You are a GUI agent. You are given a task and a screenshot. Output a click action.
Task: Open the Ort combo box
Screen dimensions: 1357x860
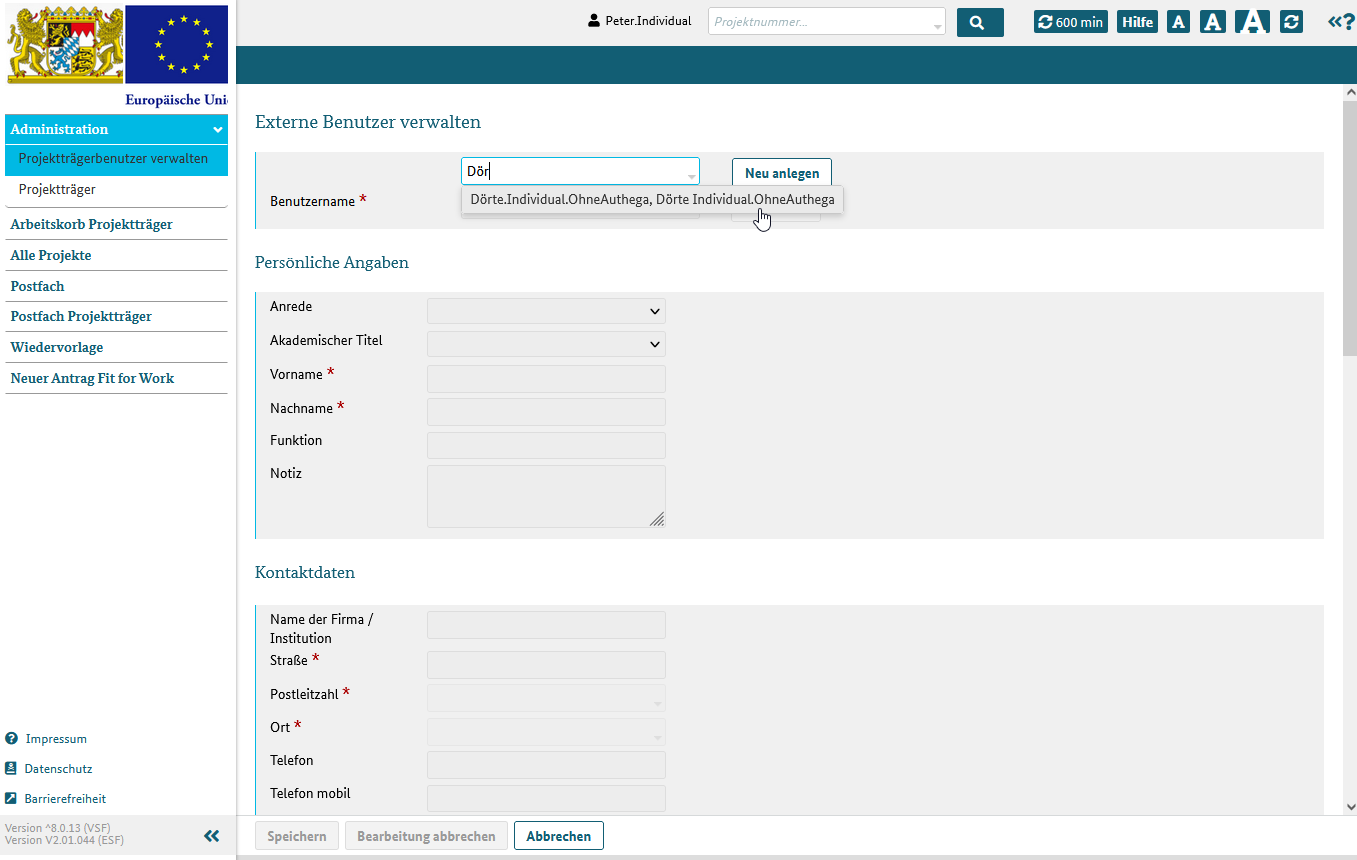coord(546,732)
